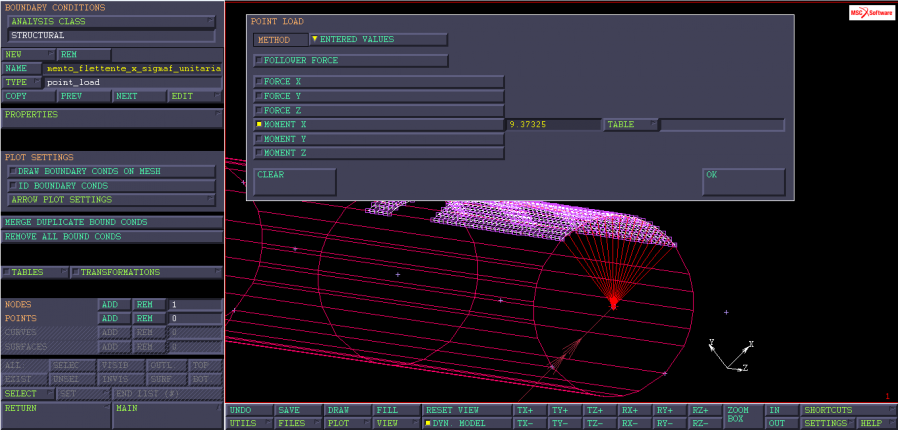Viewport: 898px width, 430px height.
Task: Click RX+ rotate button
Action: pos(633,411)
